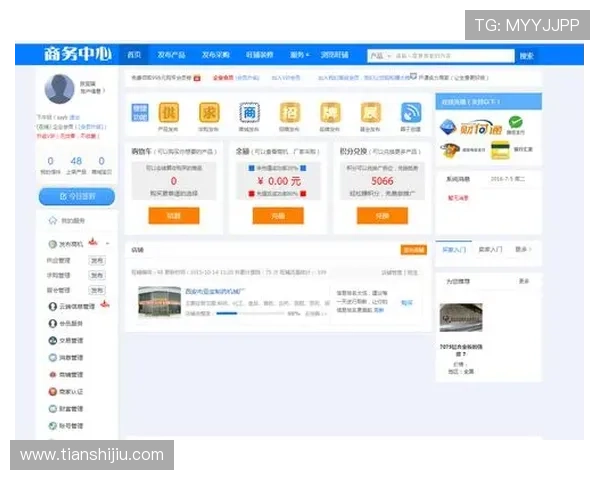Click the red gift icon in the notice bar
The width and height of the screenshot is (600, 480).
tap(197, 78)
